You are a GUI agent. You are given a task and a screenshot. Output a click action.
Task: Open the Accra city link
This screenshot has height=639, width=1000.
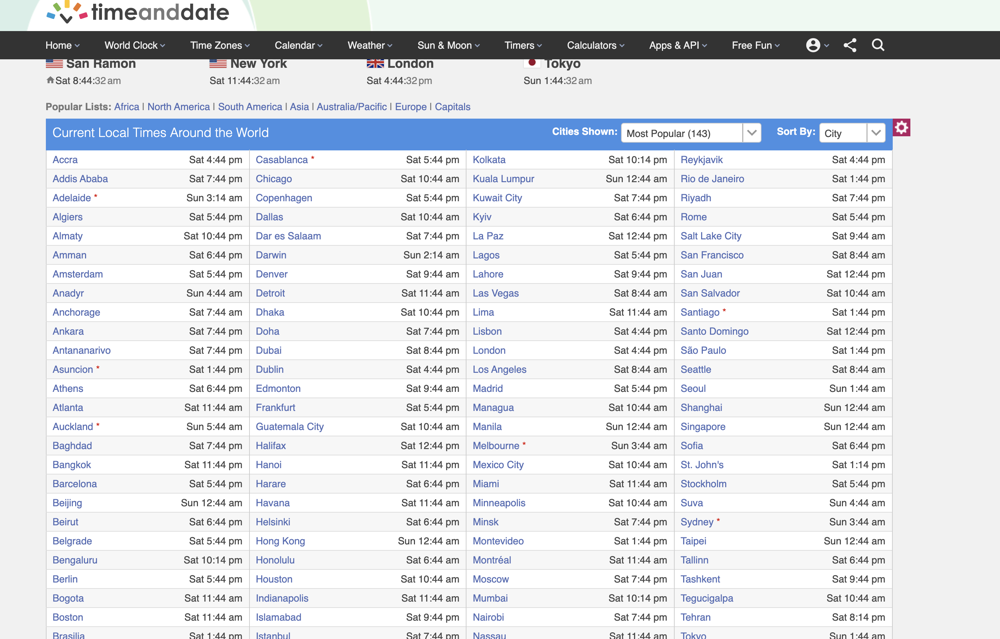(65, 159)
